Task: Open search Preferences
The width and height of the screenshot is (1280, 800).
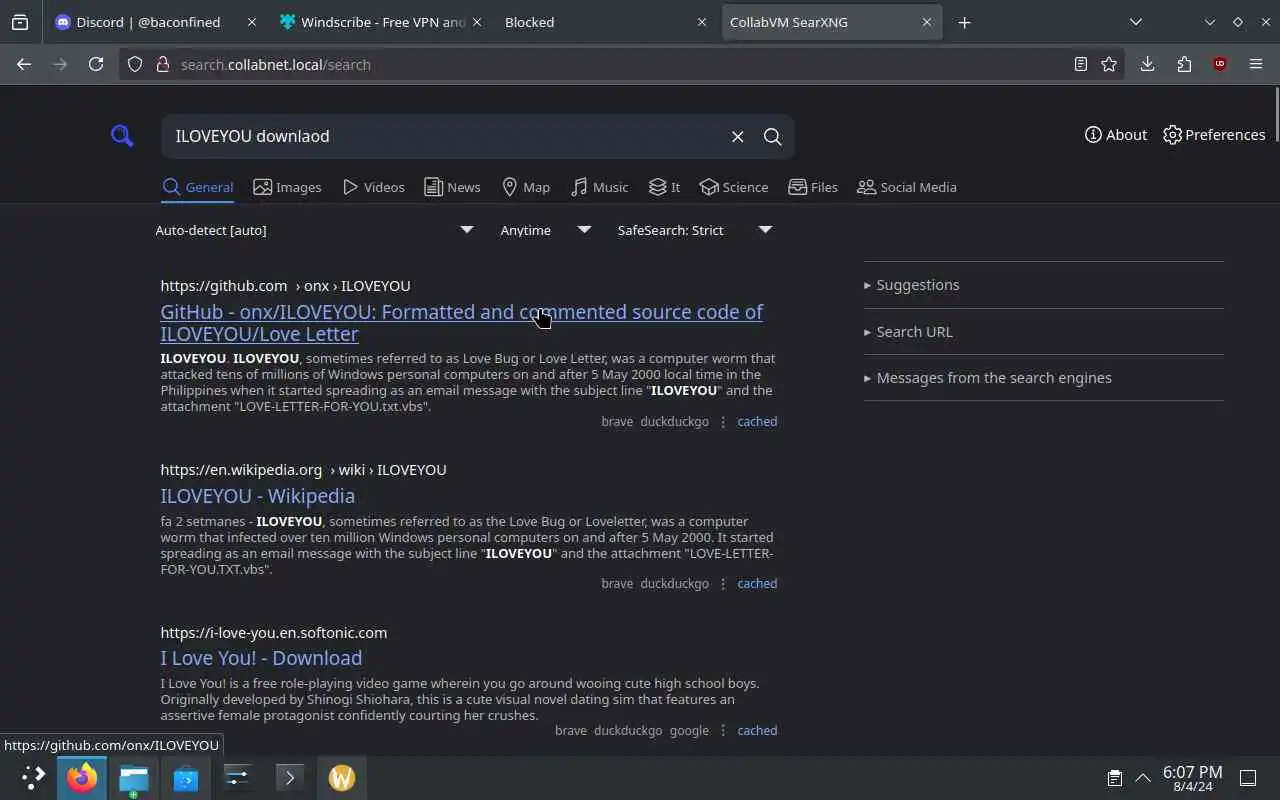Action: click(1214, 135)
